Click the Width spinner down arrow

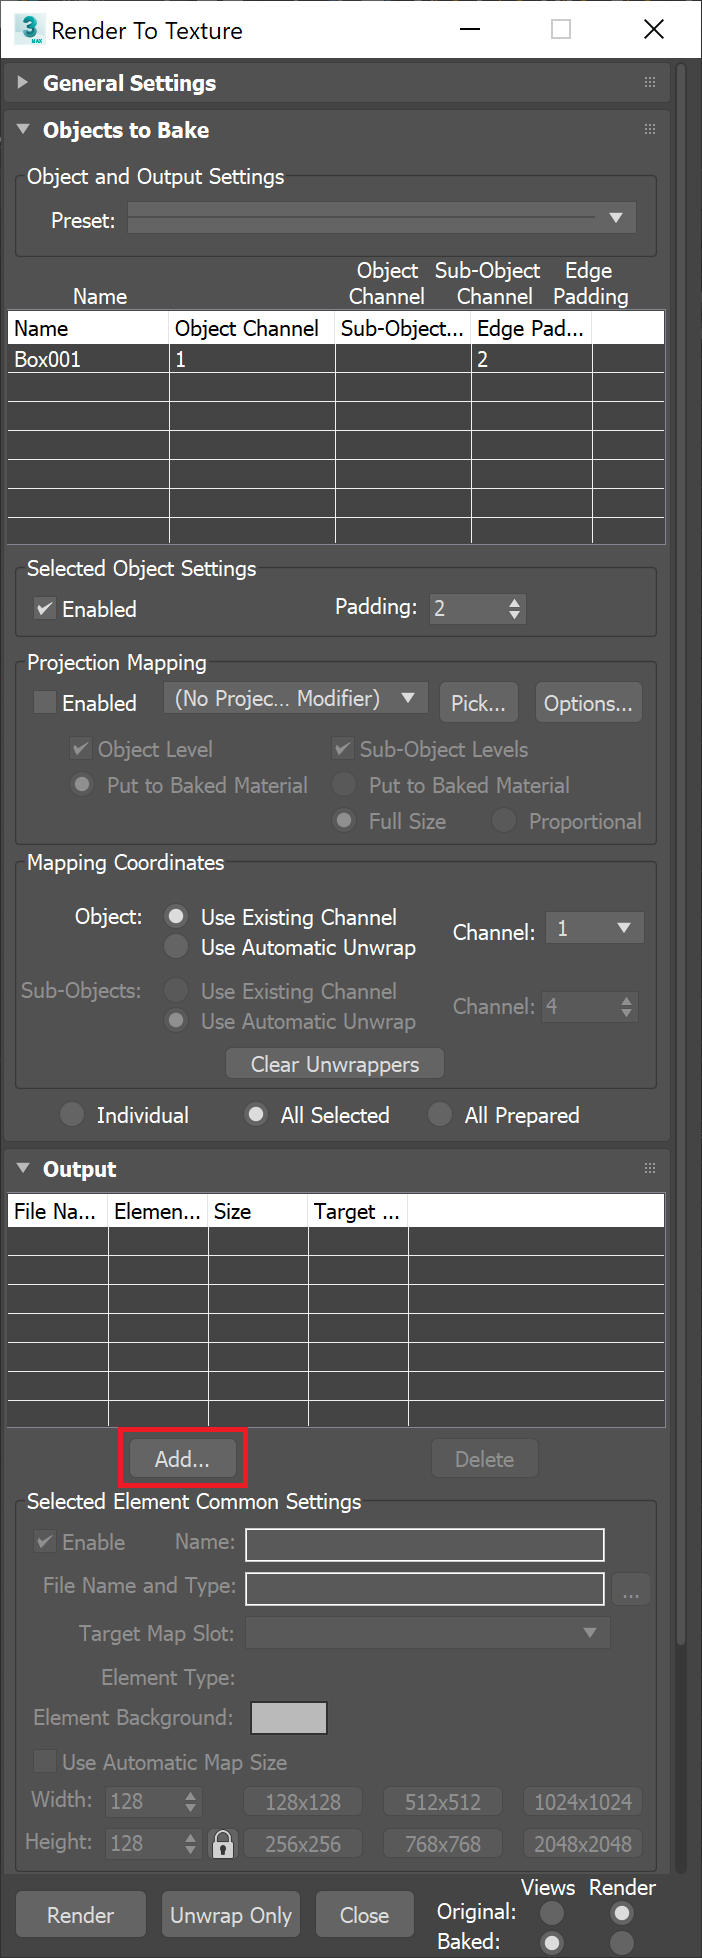tap(191, 1806)
